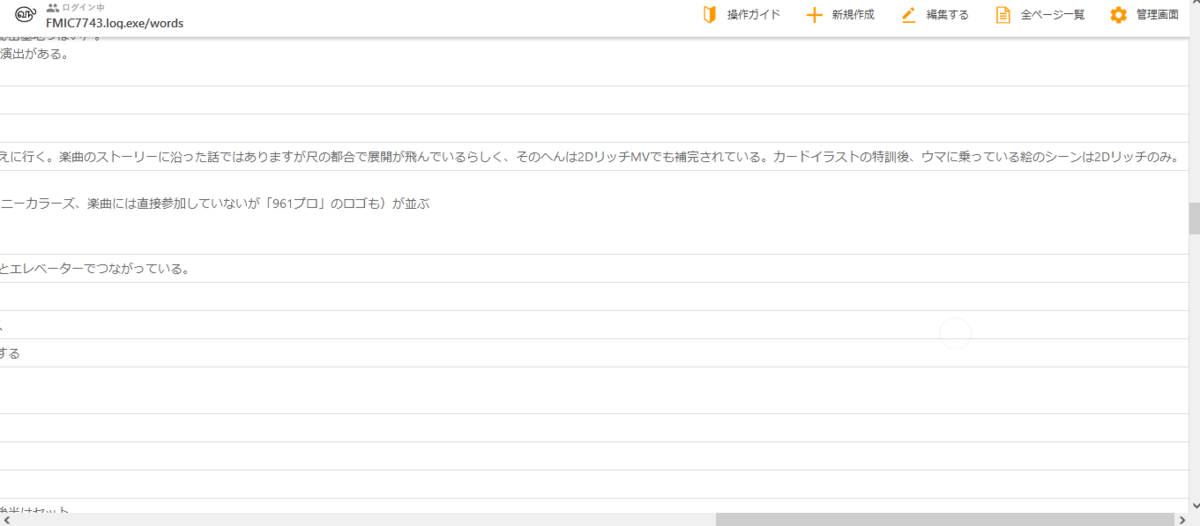Click row text とエレベーターでつながっている
The height and width of the screenshot is (526, 1200).
pos(95,269)
